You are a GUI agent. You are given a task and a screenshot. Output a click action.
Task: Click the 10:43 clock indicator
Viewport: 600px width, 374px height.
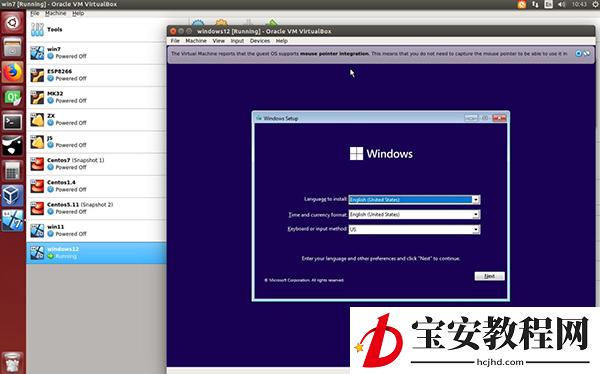click(x=579, y=4)
